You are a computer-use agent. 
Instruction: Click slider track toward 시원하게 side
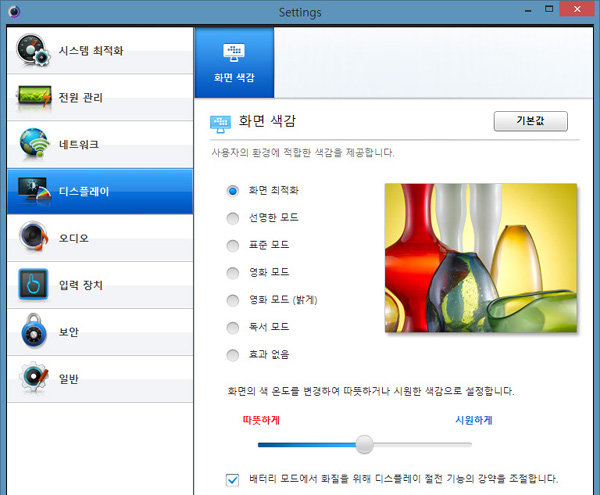tap(422, 445)
